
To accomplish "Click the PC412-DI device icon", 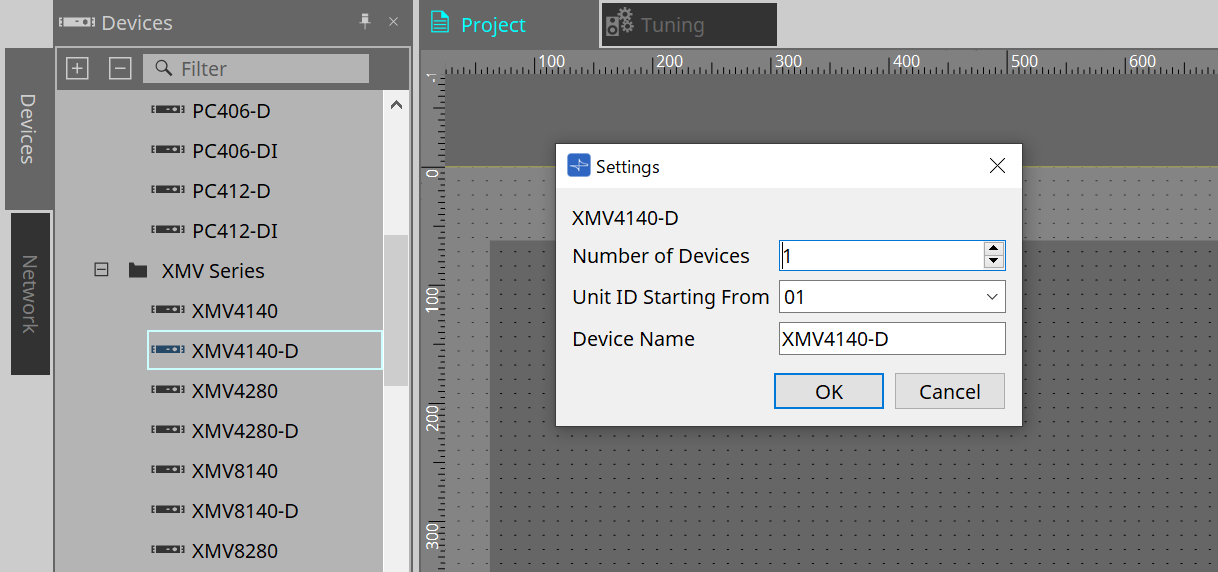I will [169, 231].
